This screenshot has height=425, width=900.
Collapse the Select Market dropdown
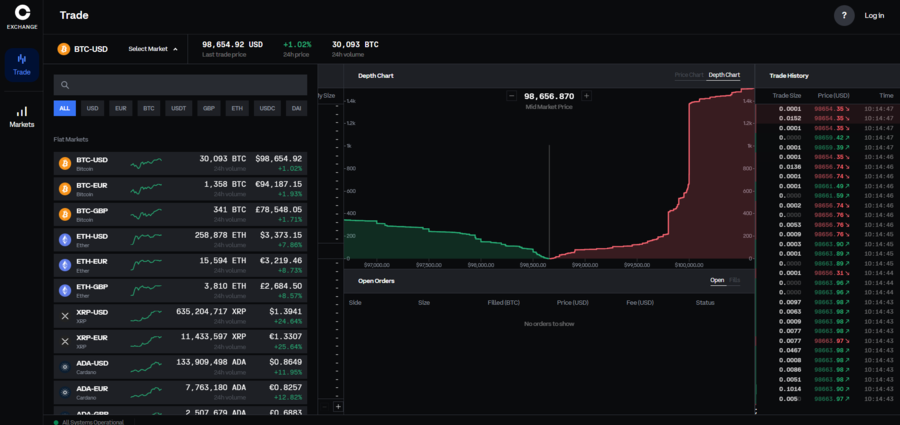click(x=153, y=49)
